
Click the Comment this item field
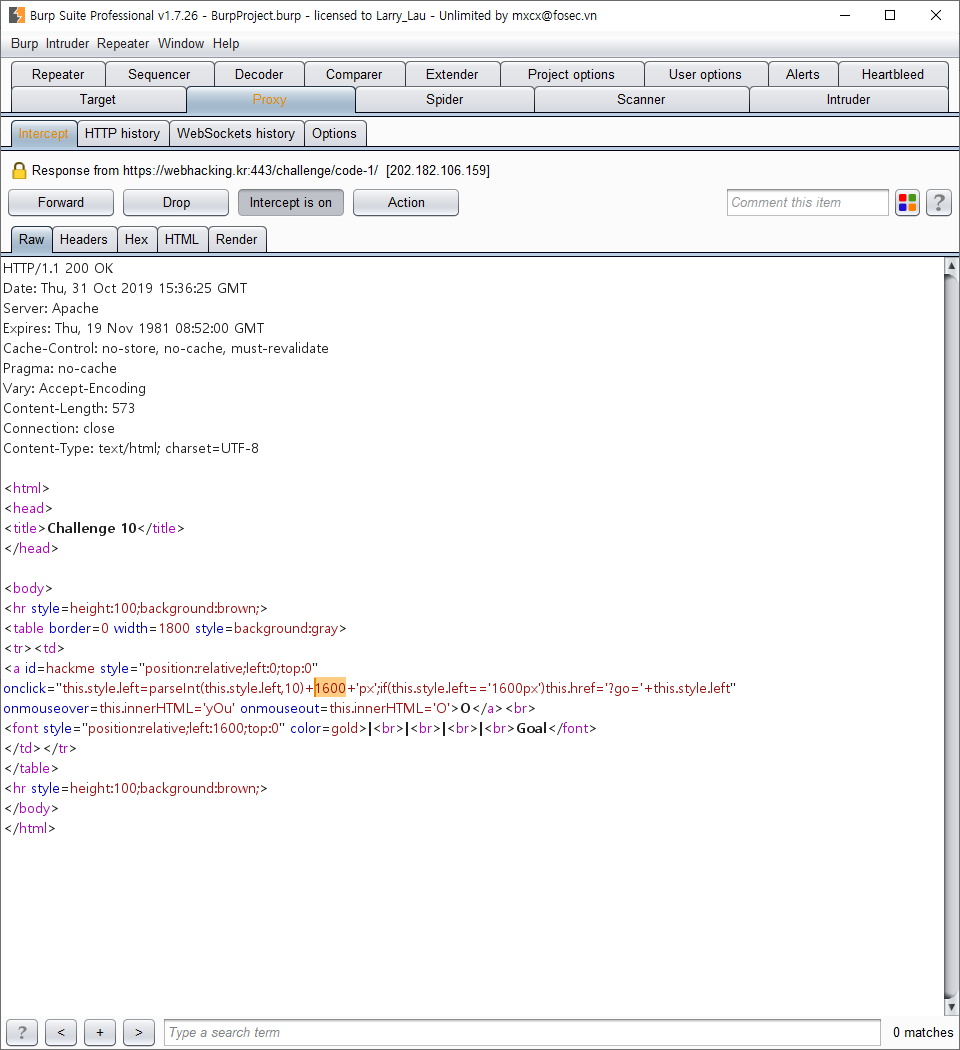[x=807, y=202]
